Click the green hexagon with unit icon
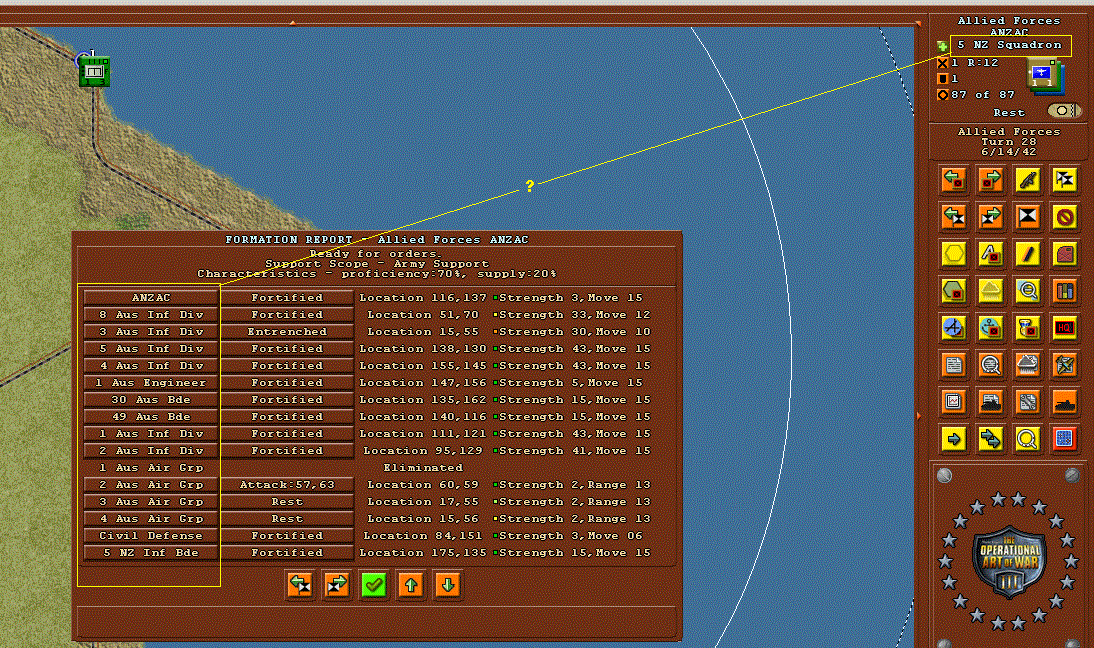Screen dimensions: 1094x648 954,290
